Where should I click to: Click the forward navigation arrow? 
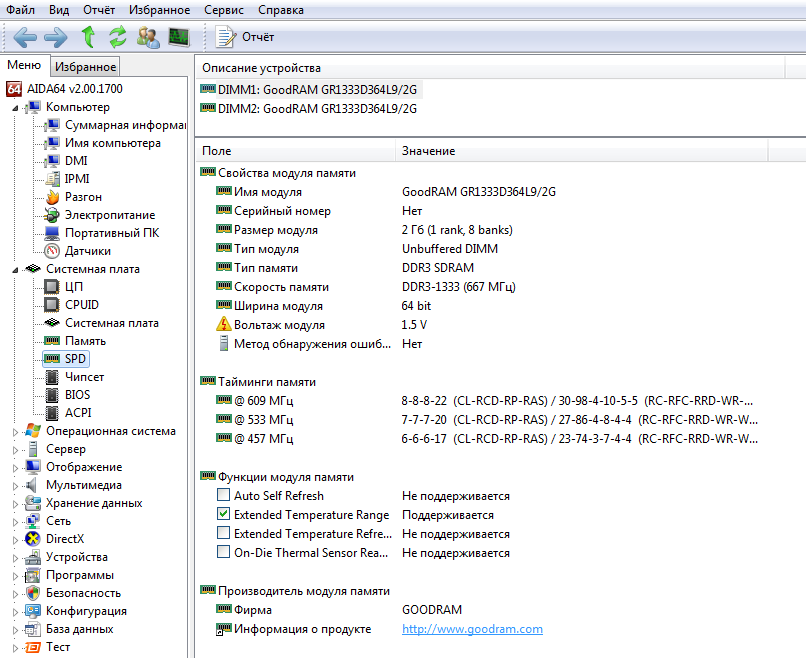coord(56,37)
